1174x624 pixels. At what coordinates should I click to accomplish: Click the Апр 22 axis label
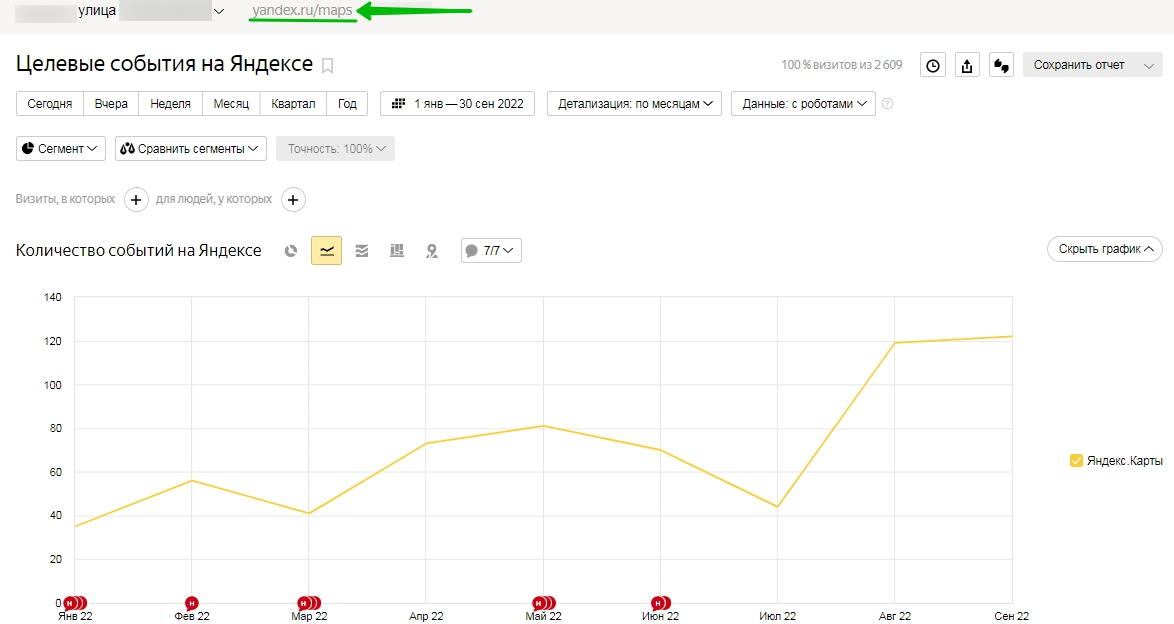point(426,616)
